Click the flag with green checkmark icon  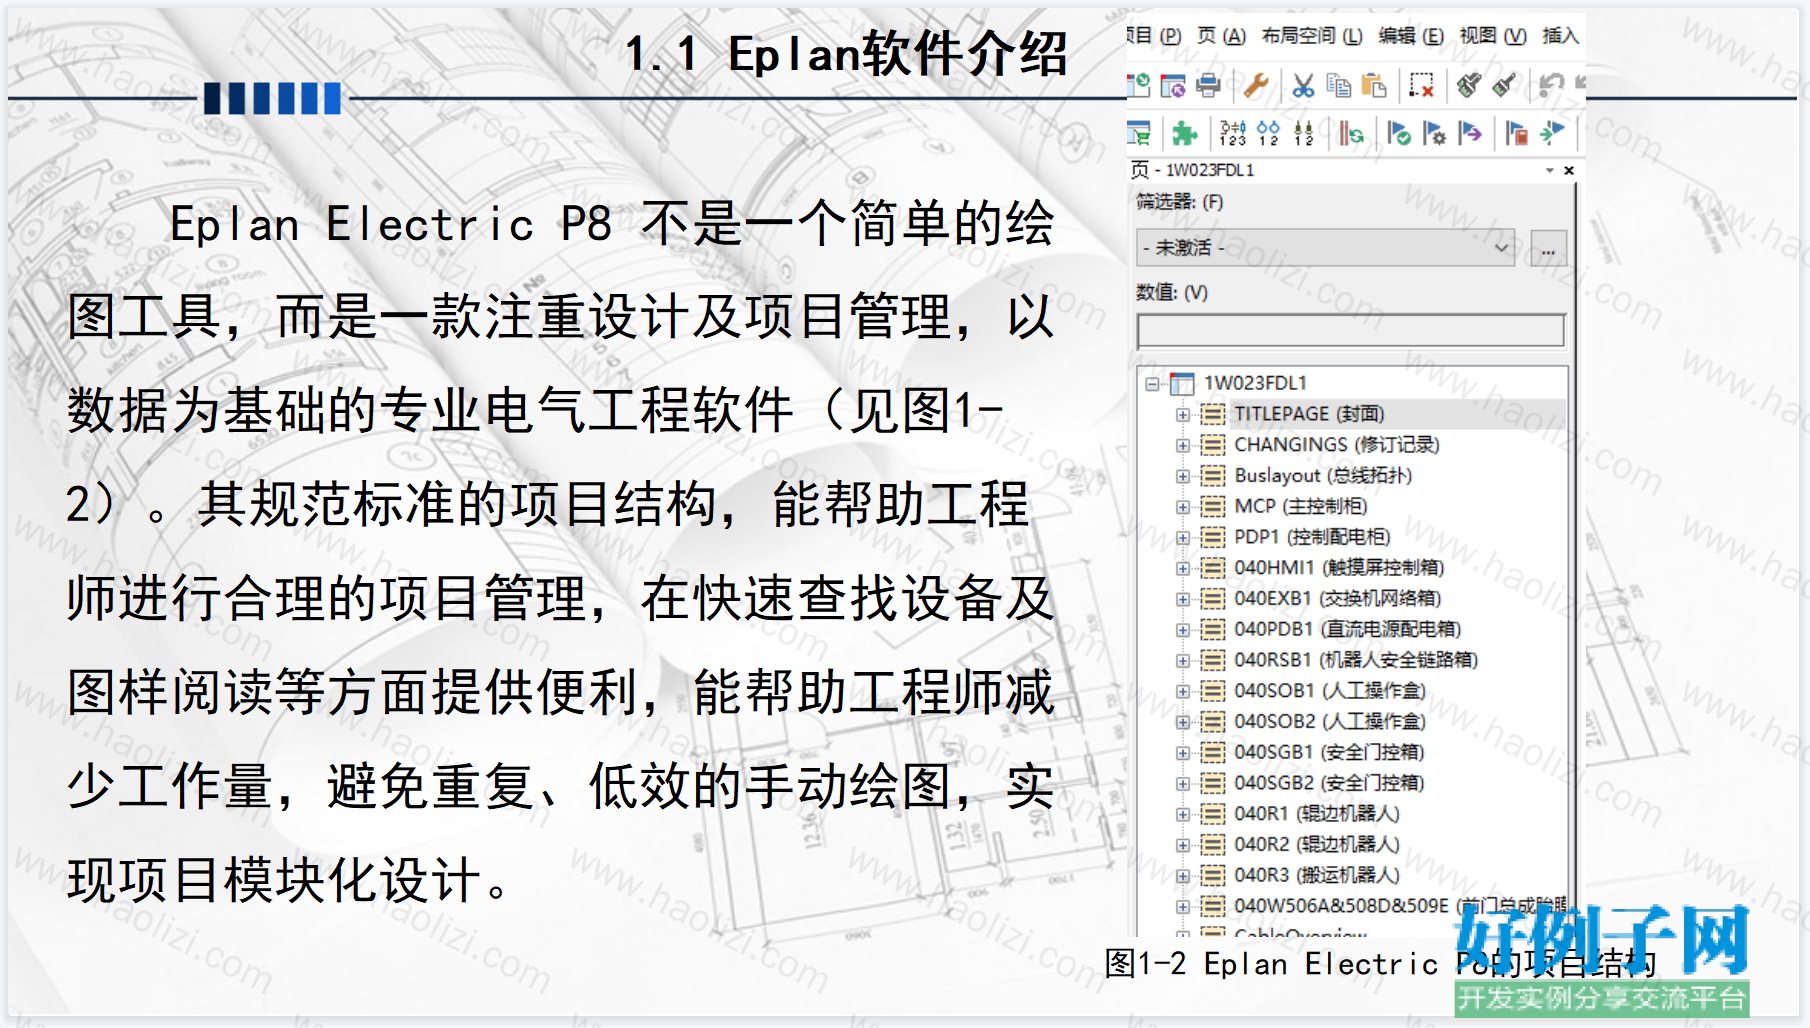1399,133
